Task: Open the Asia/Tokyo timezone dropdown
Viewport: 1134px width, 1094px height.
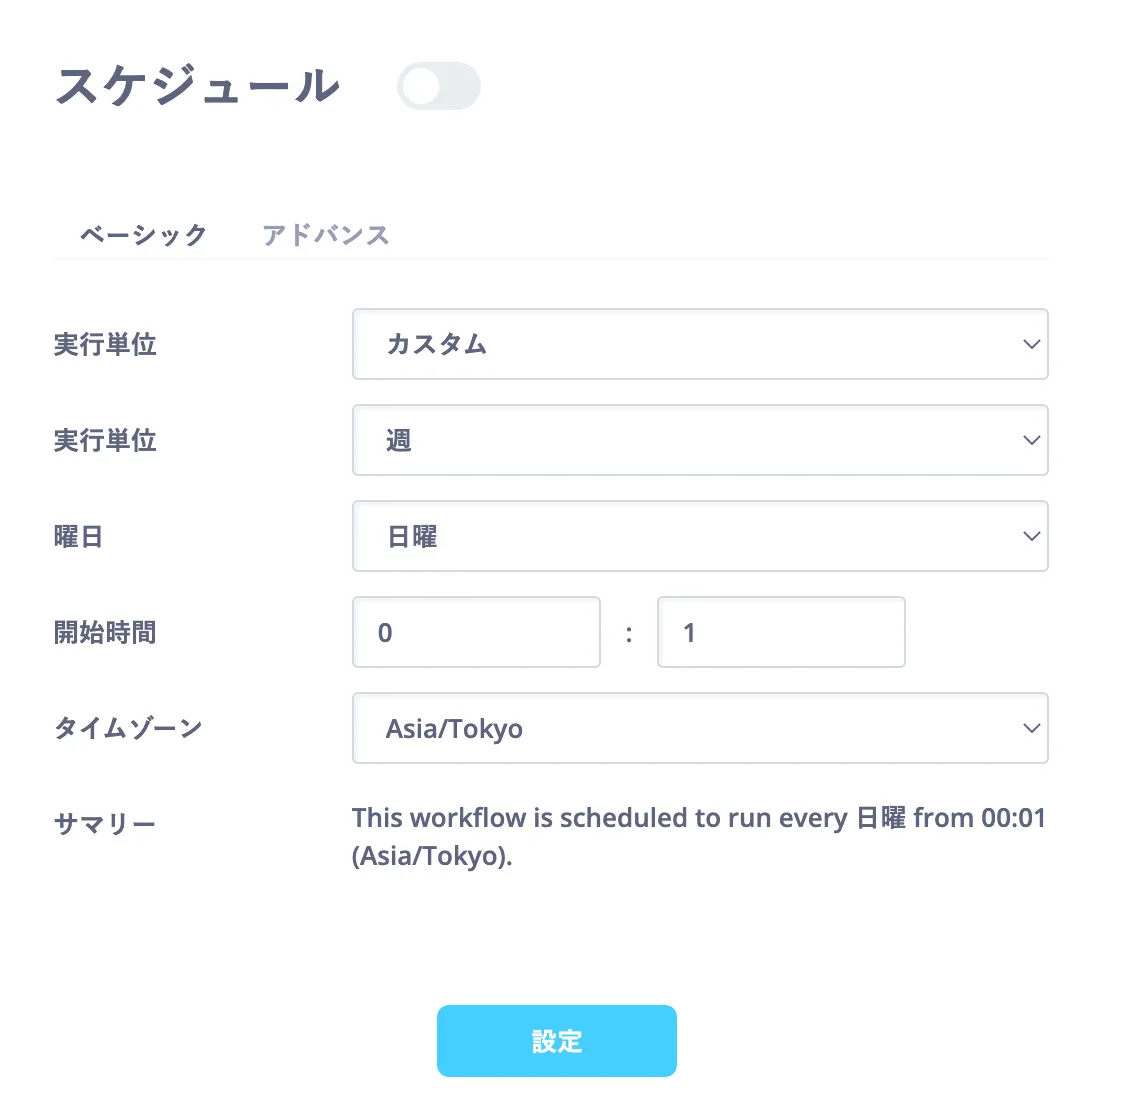Action: pyautogui.click(x=699, y=728)
